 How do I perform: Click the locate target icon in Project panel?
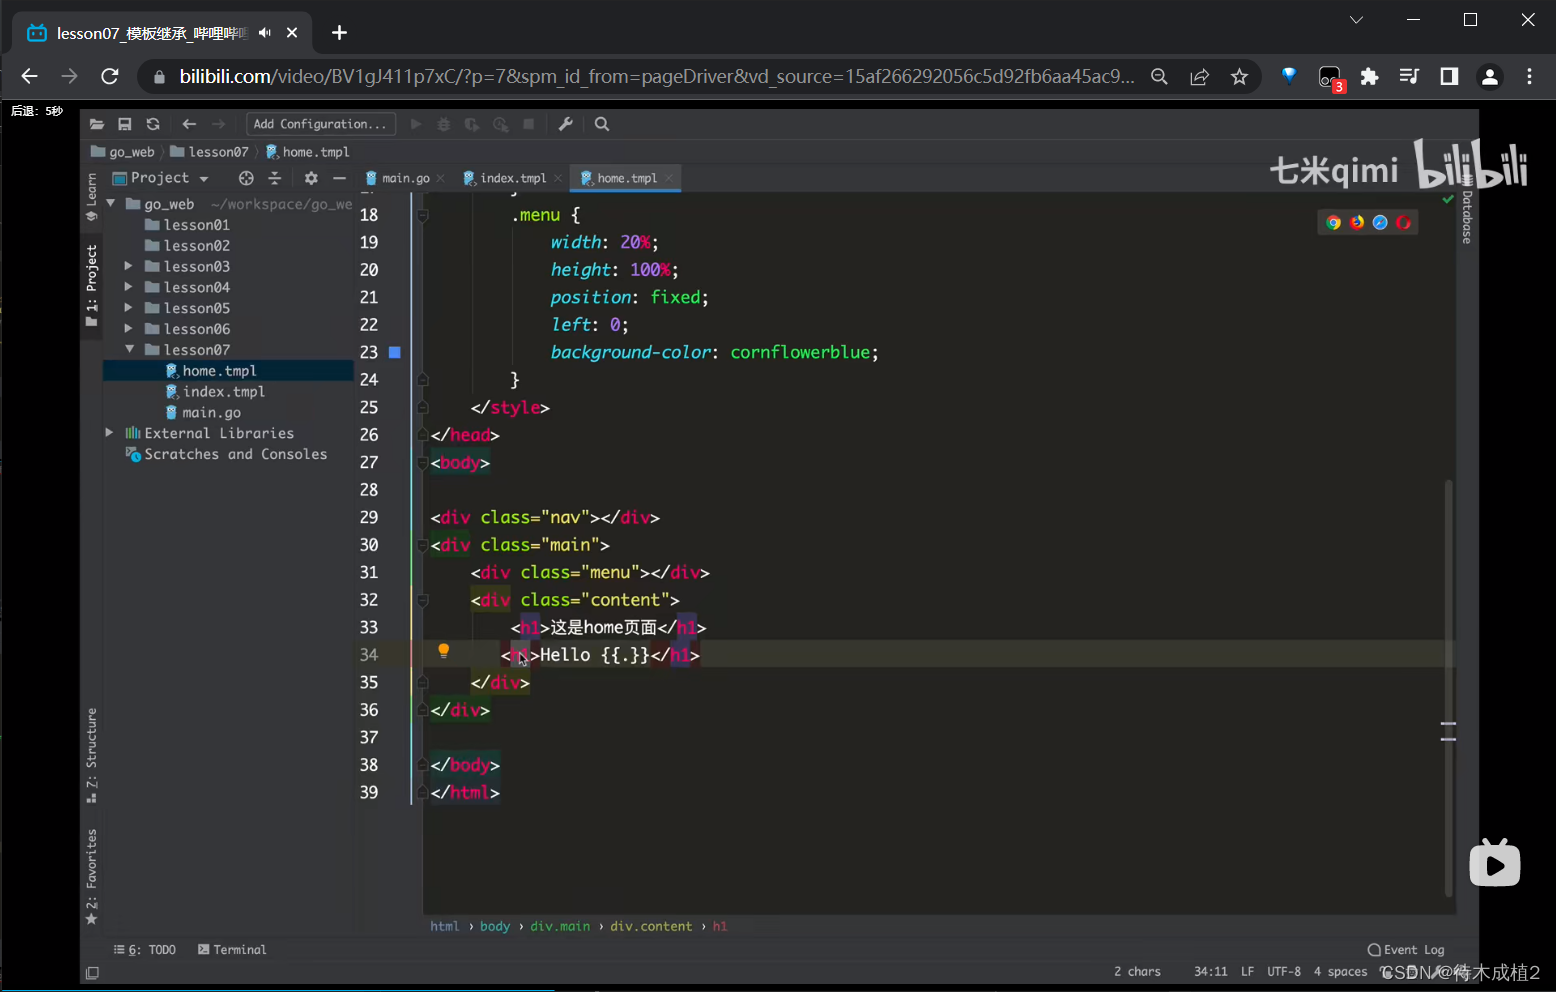(246, 178)
